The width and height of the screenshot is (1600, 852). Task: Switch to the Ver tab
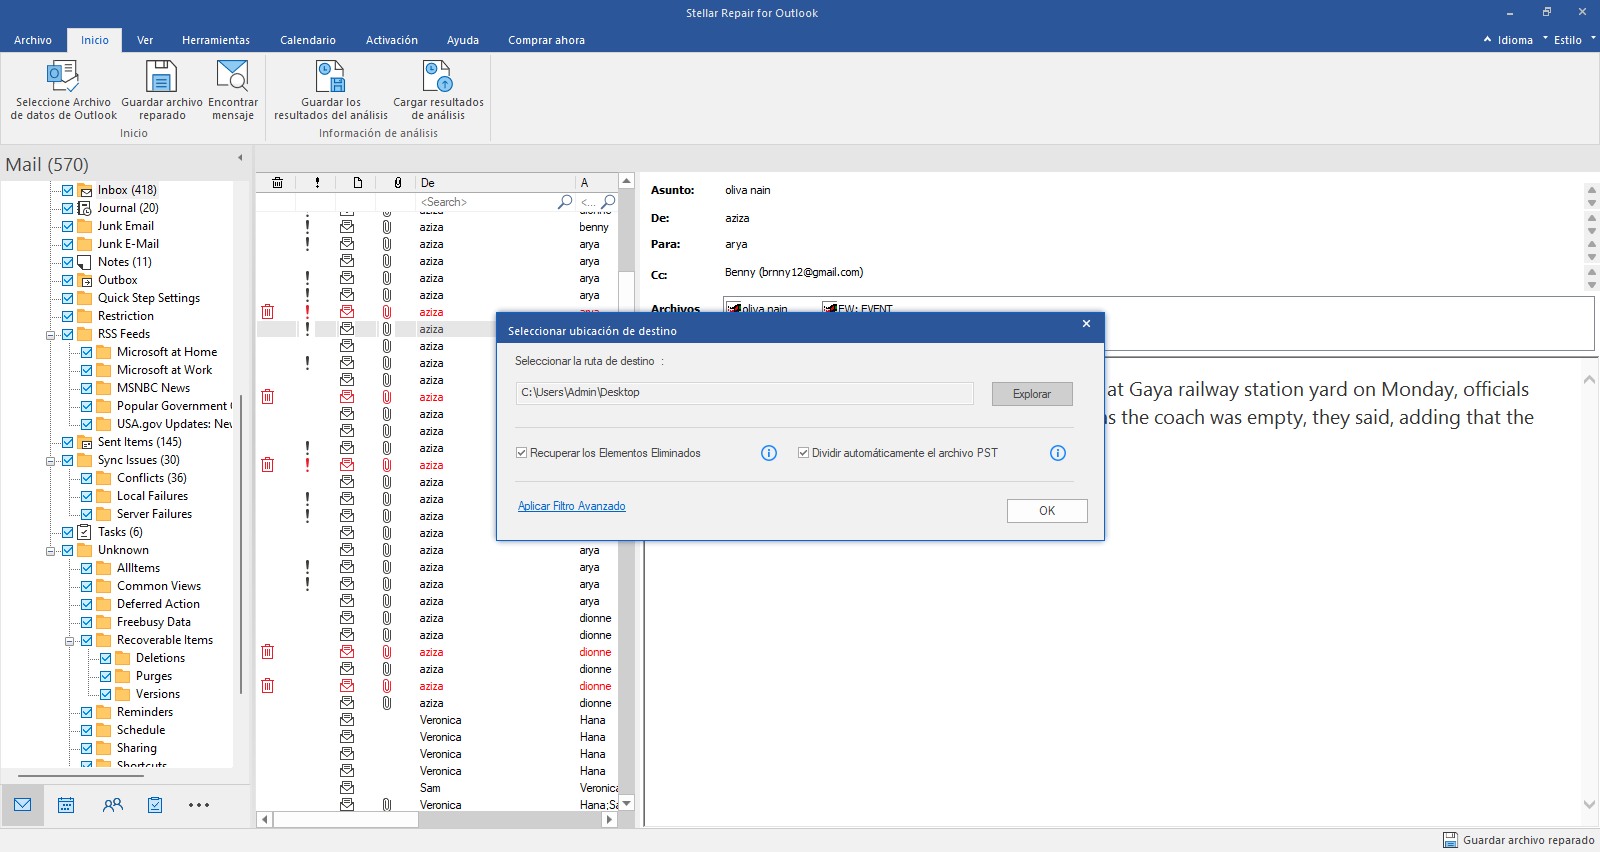point(145,40)
